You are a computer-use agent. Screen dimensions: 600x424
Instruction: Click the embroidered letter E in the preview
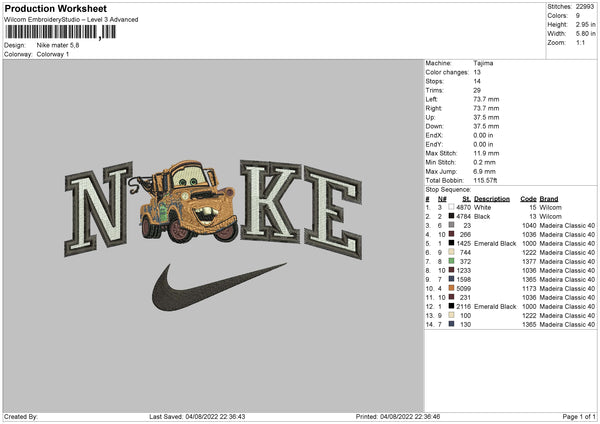(332, 212)
